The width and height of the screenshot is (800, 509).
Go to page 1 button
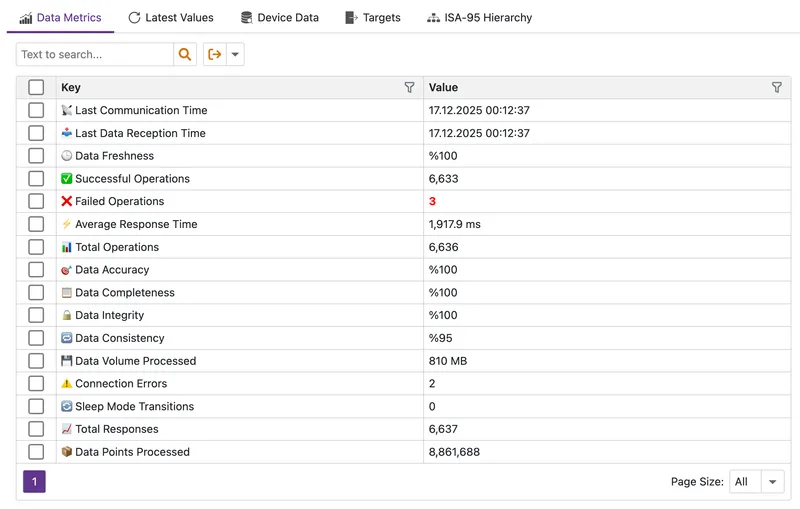(34, 482)
